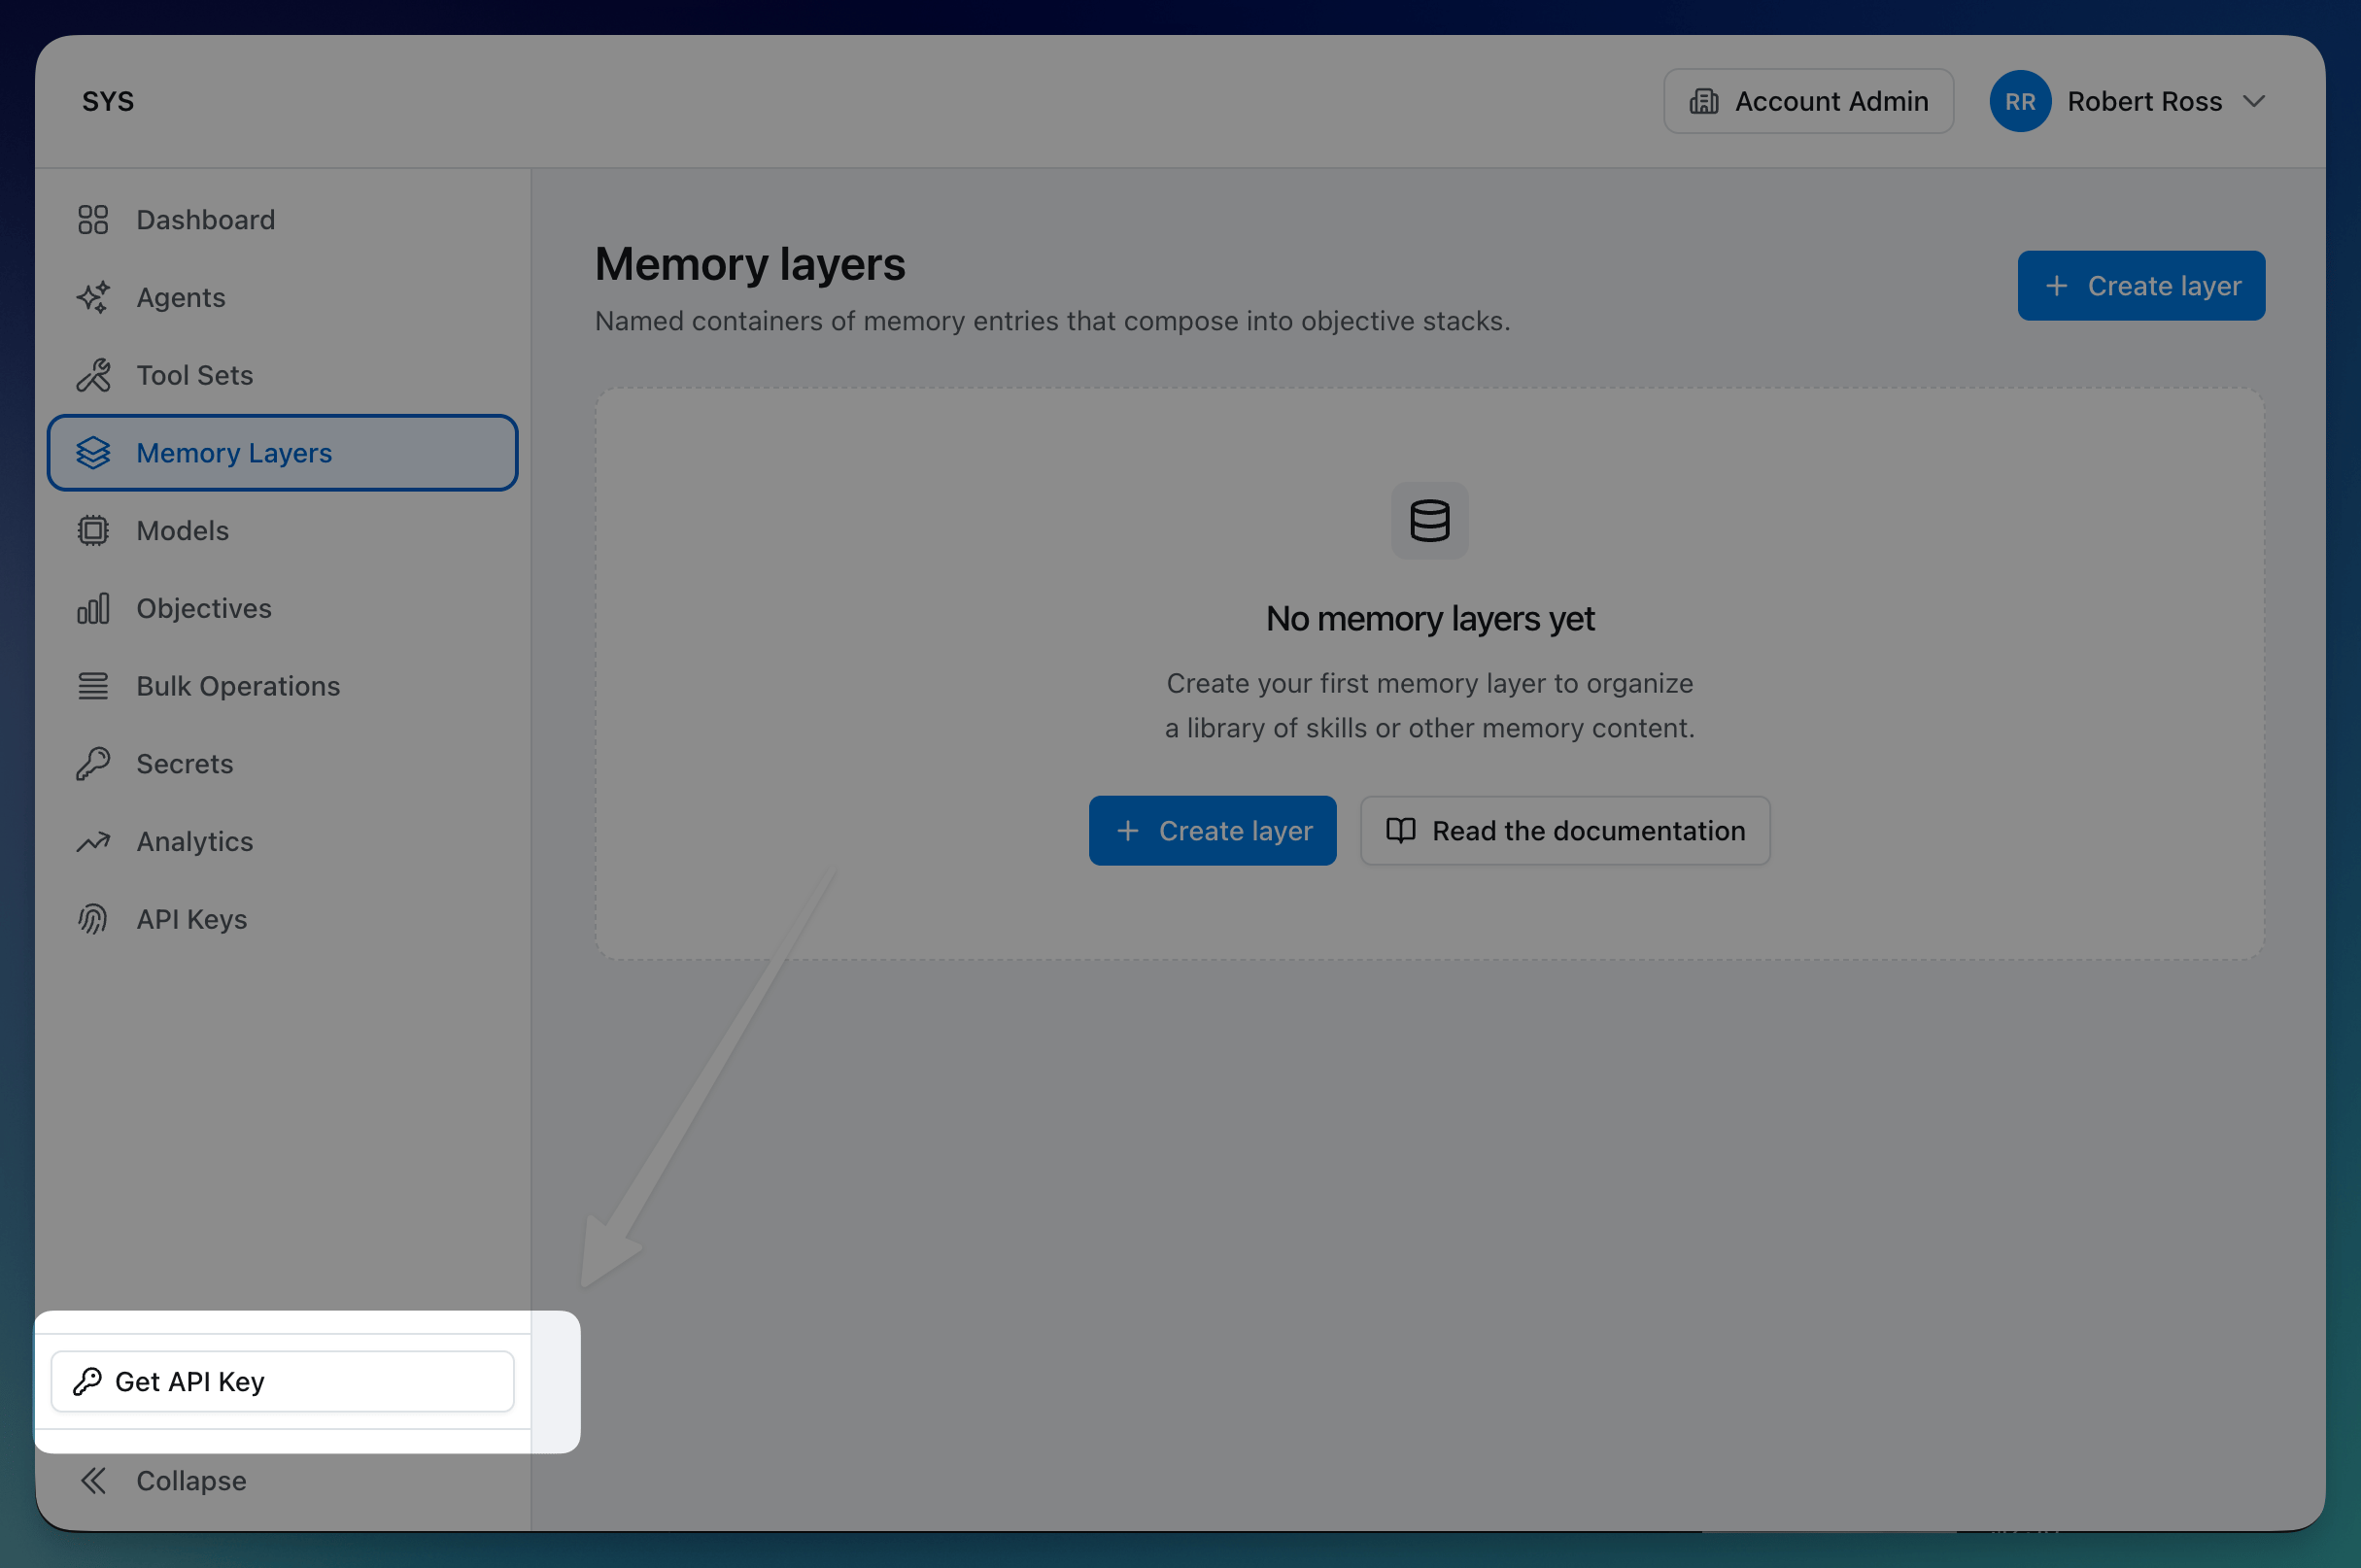Screen dimensions: 2361x1568
Task: Click the book icon beside Read the documentation
Action: [1400, 831]
